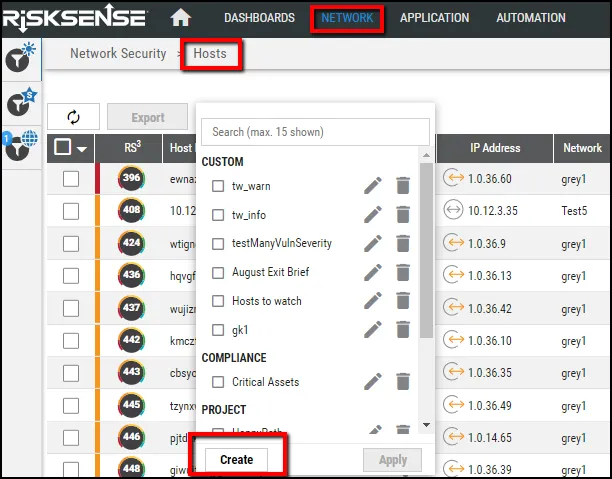Click the arrow icon beside 1.0.36.60

453,178
